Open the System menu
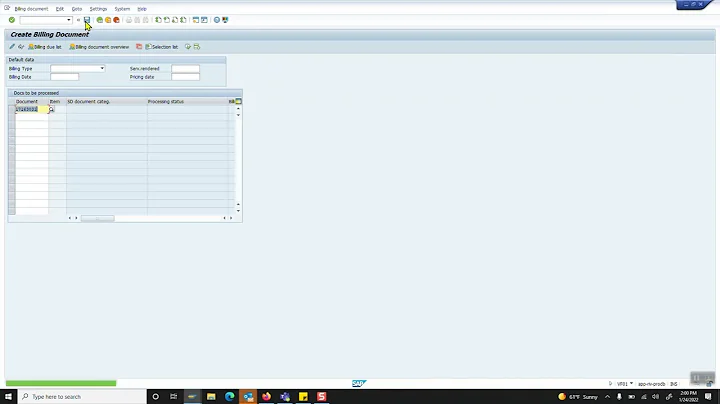Screen dimensions: 720x404 click(x=122, y=9)
